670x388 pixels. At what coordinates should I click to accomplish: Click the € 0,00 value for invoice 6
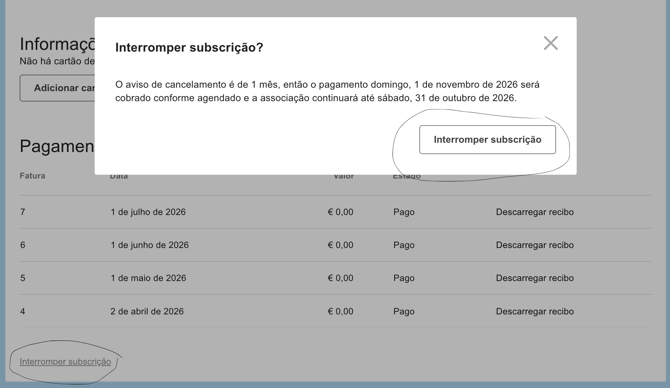coord(341,245)
